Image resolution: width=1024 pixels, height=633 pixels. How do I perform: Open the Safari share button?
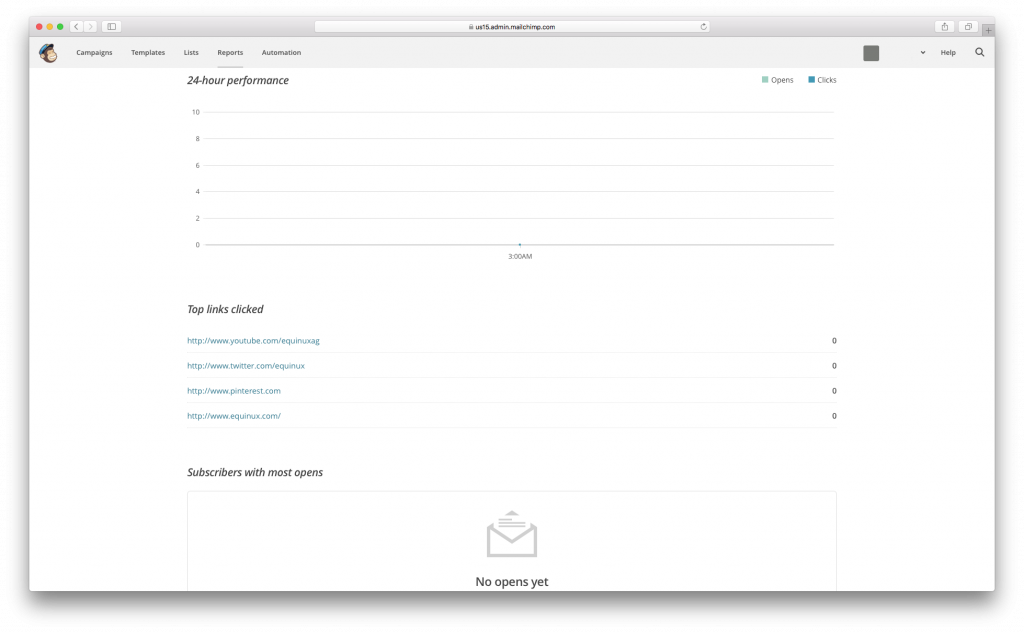pyautogui.click(x=944, y=27)
